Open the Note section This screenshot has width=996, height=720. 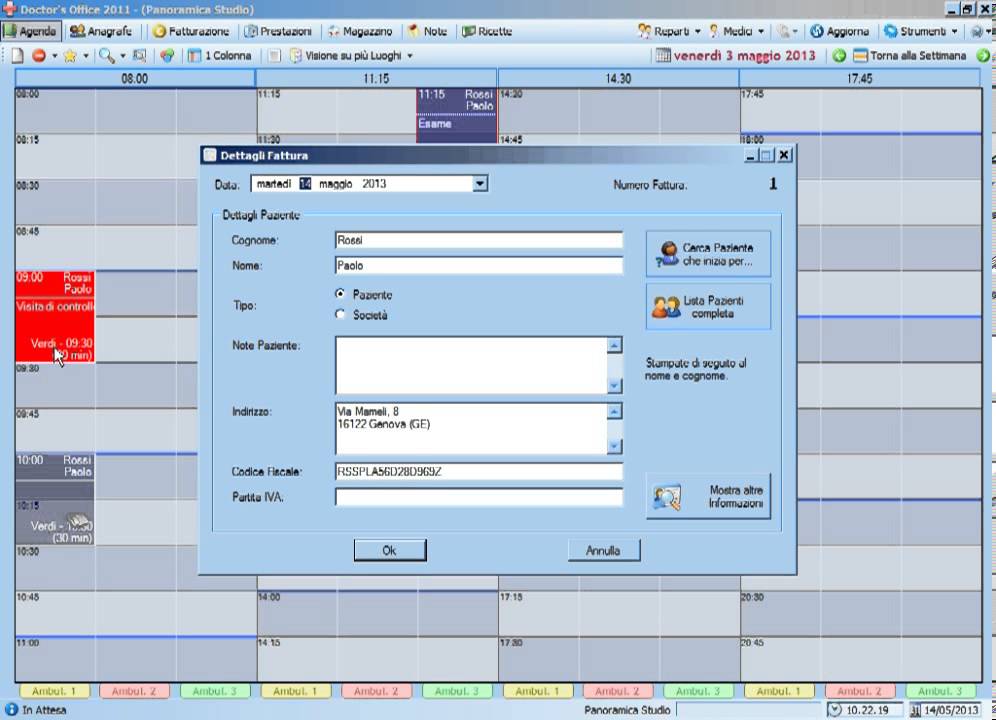[427, 31]
